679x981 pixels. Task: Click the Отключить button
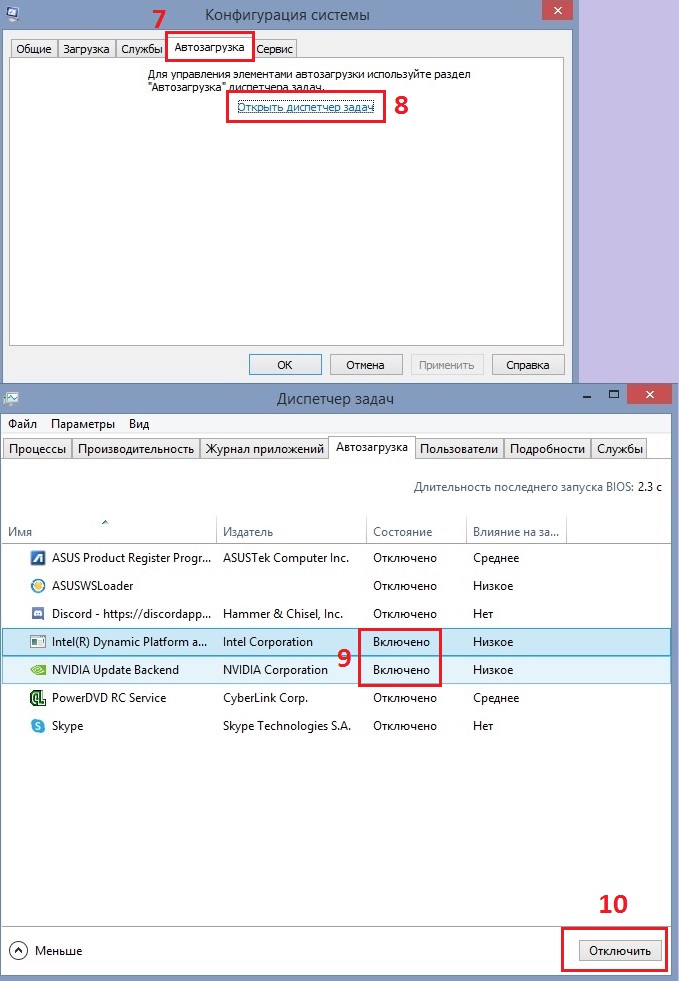coord(620,950)
